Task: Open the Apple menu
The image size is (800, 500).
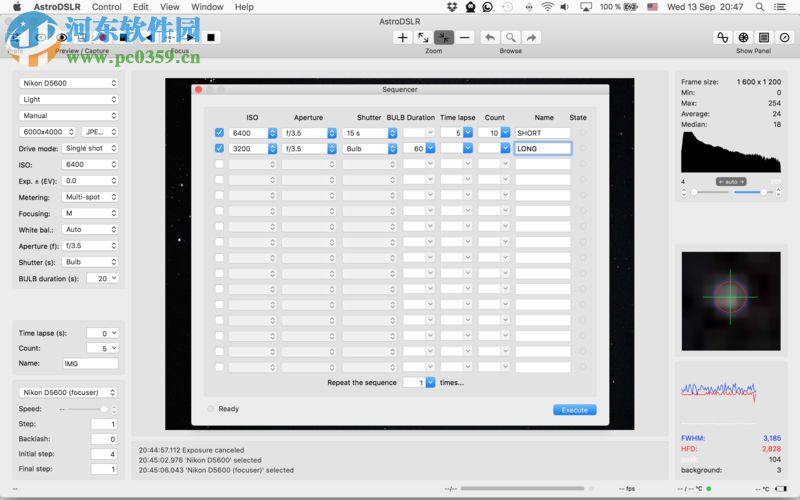Action: click(x=17, y=7)
